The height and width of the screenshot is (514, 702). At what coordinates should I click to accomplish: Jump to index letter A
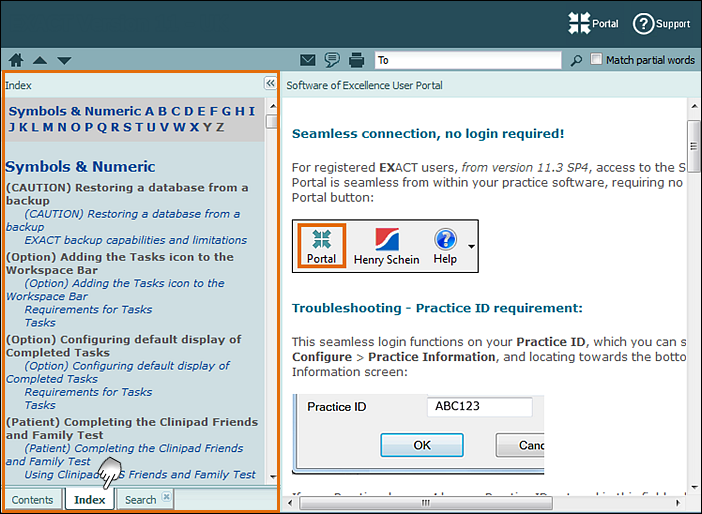pos(149,111)
